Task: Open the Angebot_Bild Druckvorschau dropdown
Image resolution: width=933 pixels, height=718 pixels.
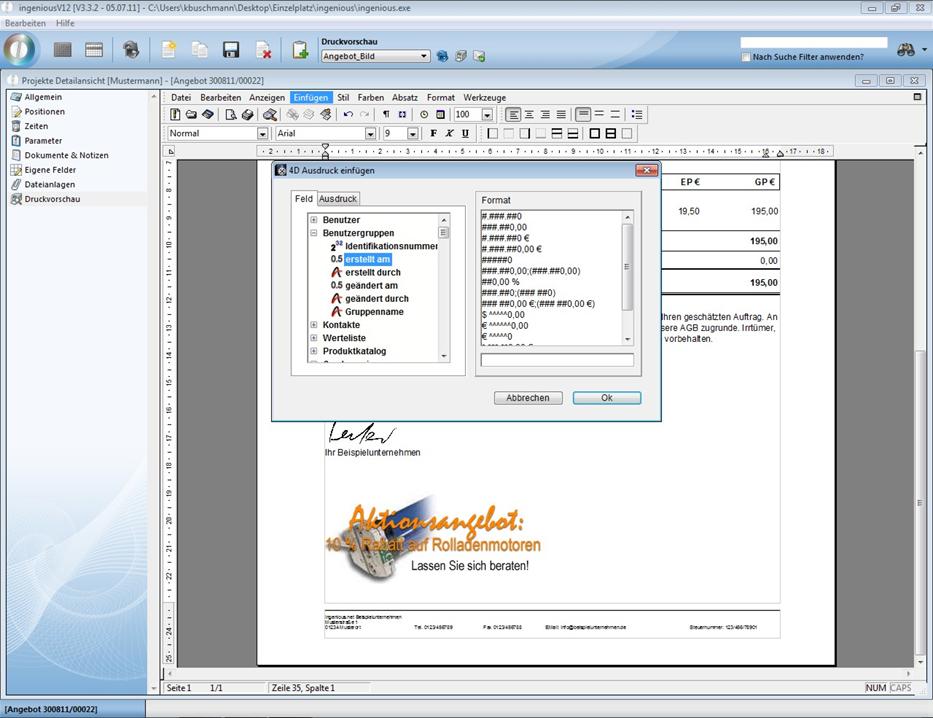Action: tap(425, 57)
